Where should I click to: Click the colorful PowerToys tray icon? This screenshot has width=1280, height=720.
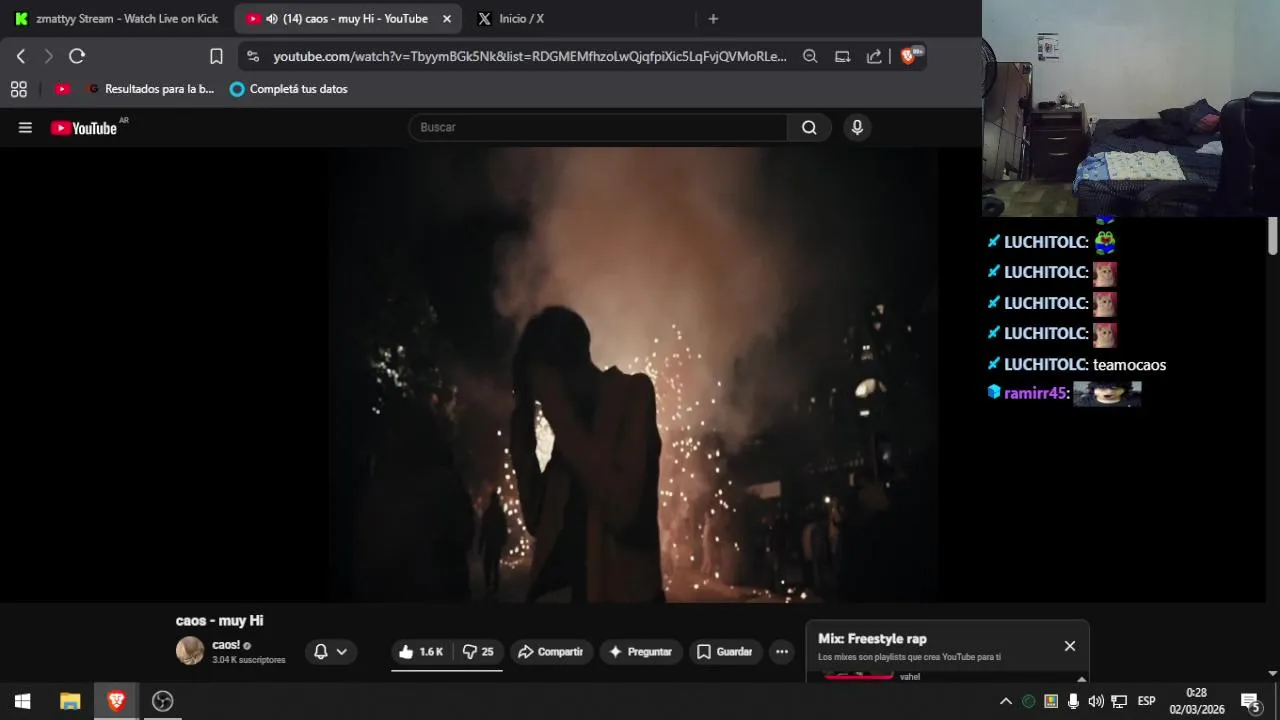(1051, 701)
